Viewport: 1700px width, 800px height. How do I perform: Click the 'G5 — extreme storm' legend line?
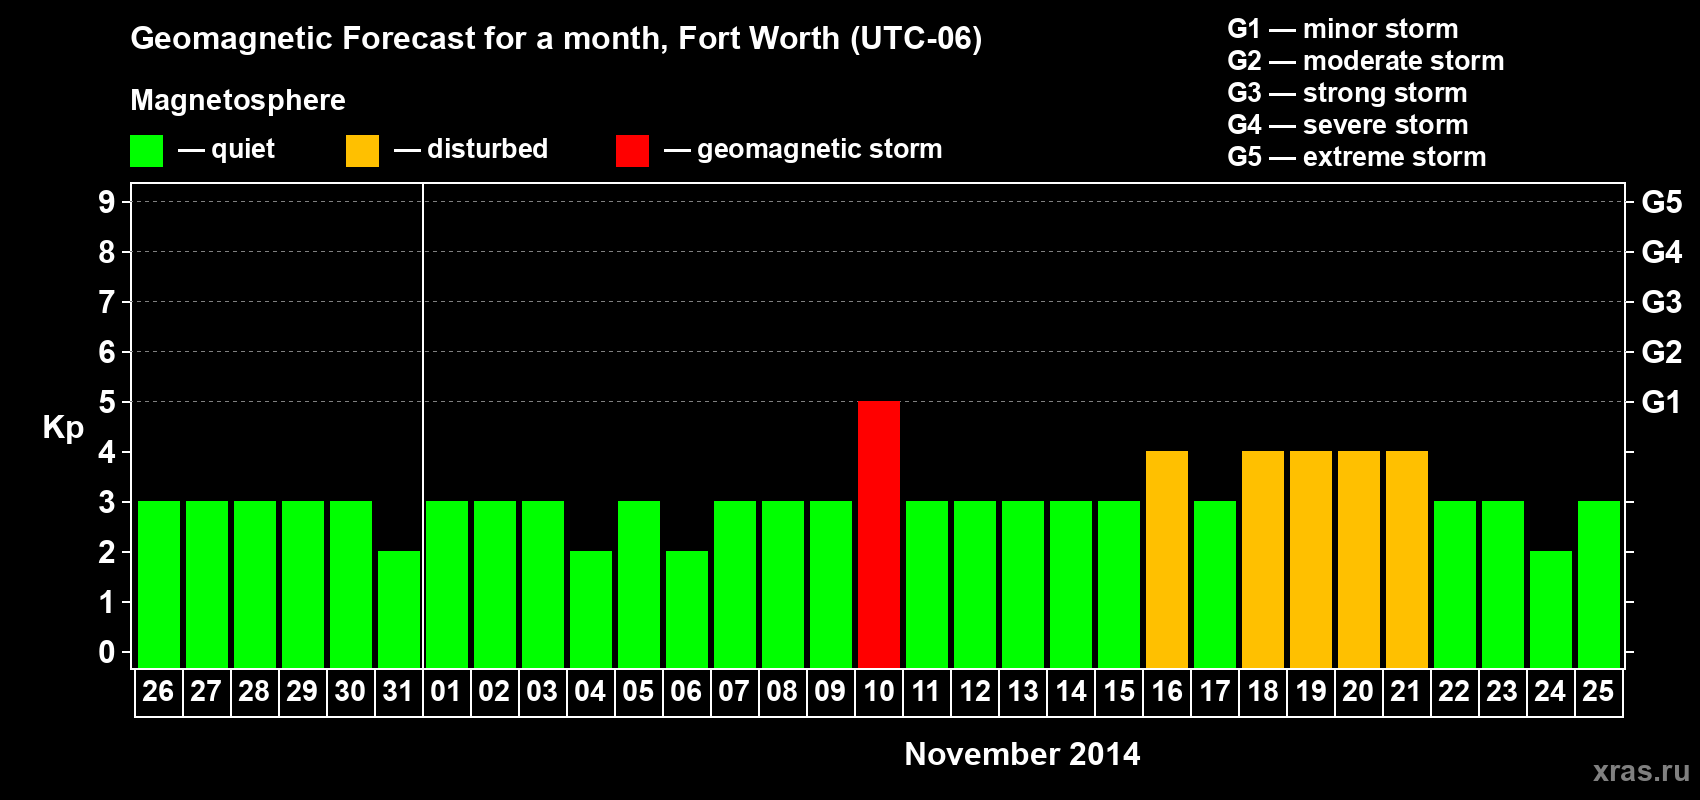(x=1357, y=157)
